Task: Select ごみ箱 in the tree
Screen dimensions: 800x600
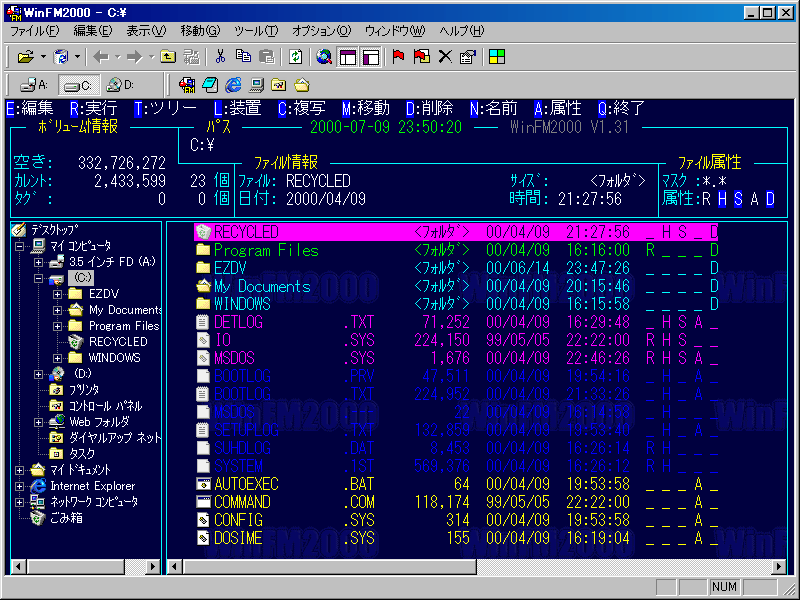Action: coord(66,518)
